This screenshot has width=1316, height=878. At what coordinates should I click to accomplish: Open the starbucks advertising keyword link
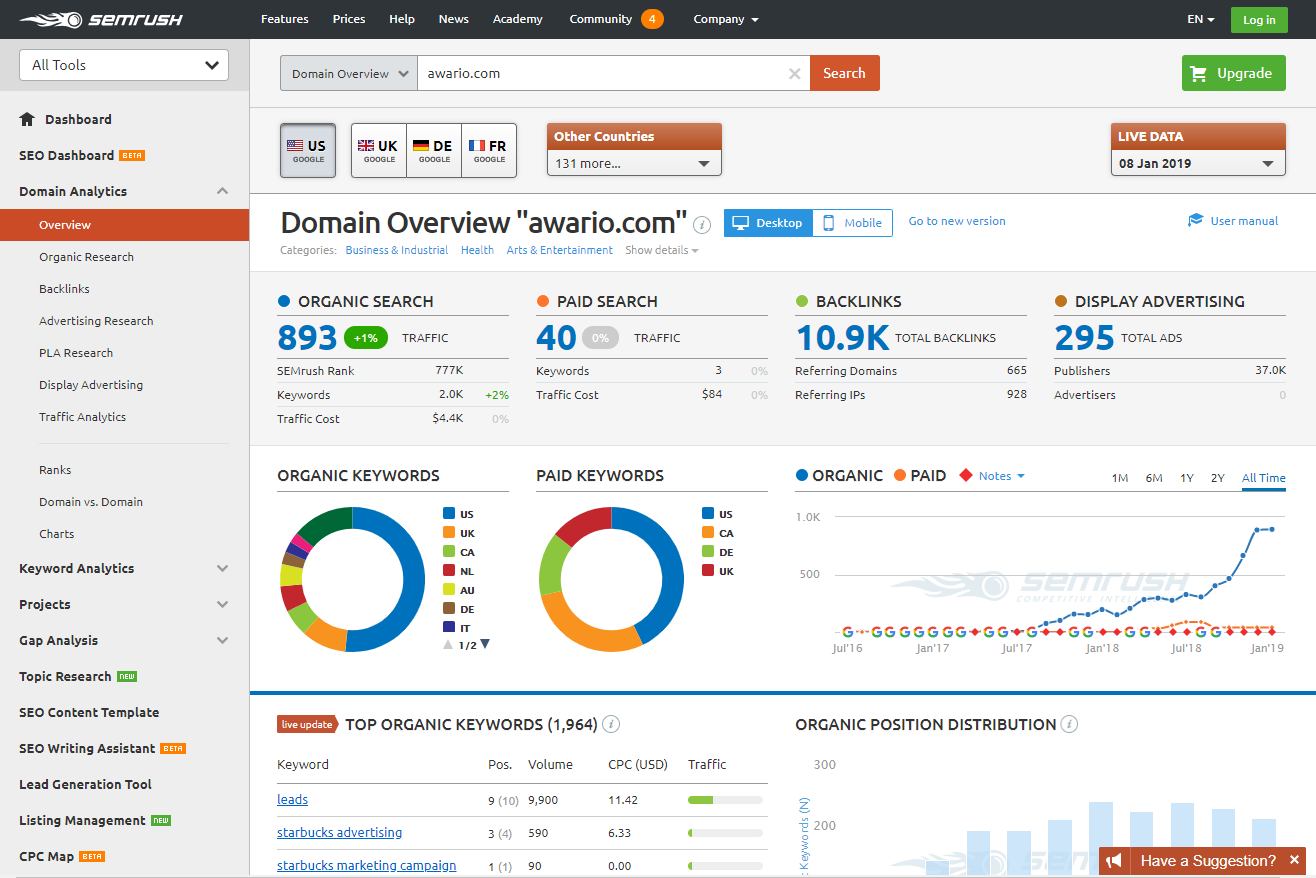(339, 832)
